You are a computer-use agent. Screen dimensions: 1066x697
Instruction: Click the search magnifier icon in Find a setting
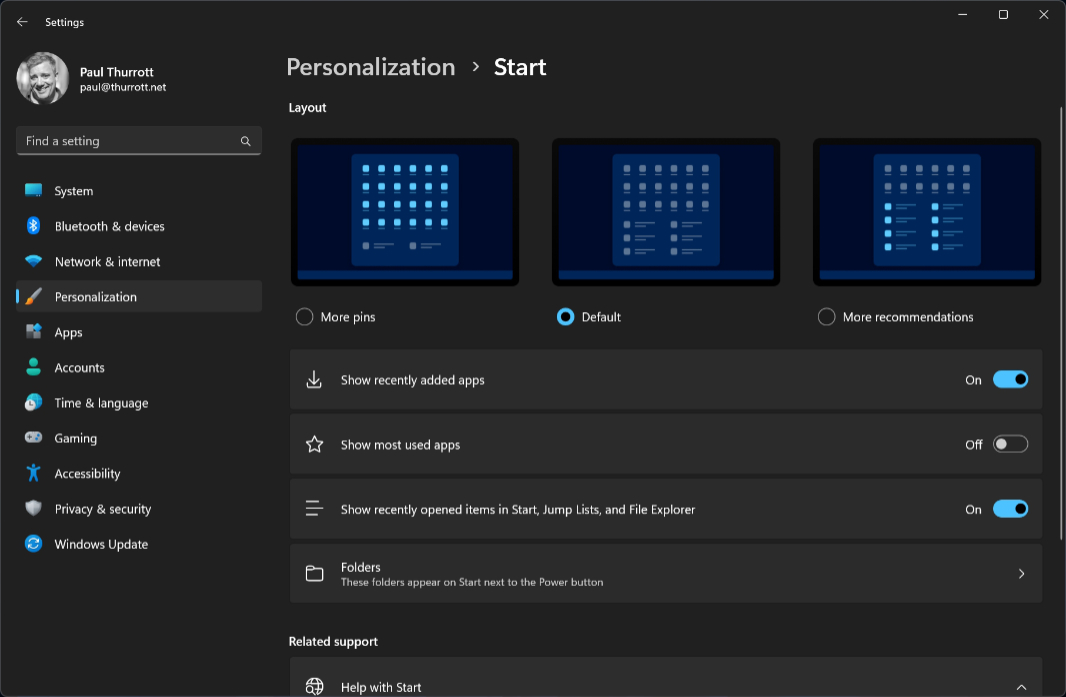pos(245,141)
